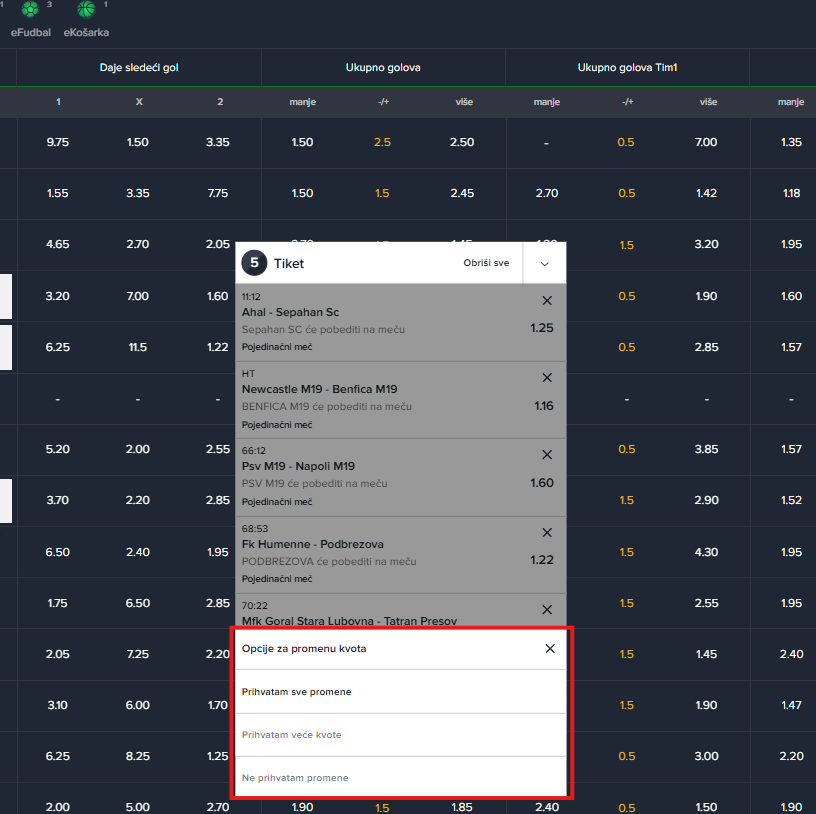
Task: Select Ne prihvatam promene option
Action: pyautogui.click(x=295, y=778)
